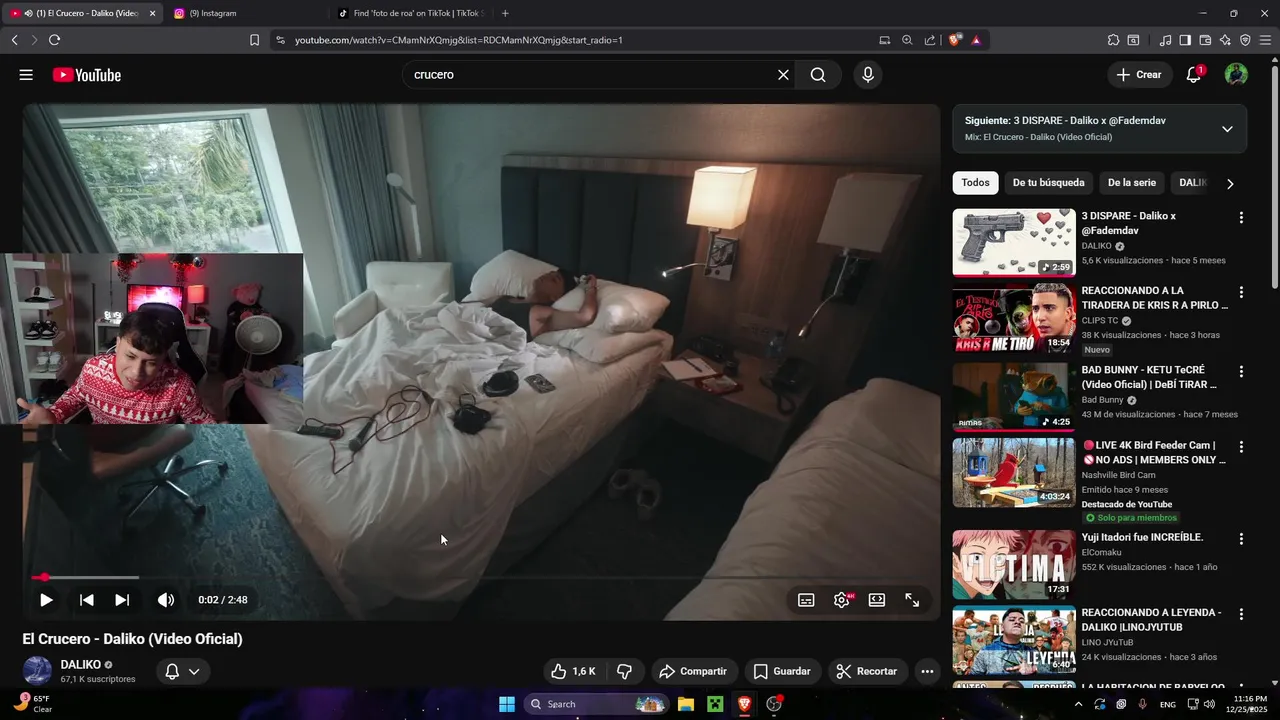Open the DALIKO channel avatar
This screenshot has width=1280, height=720.
click(37, 671)
